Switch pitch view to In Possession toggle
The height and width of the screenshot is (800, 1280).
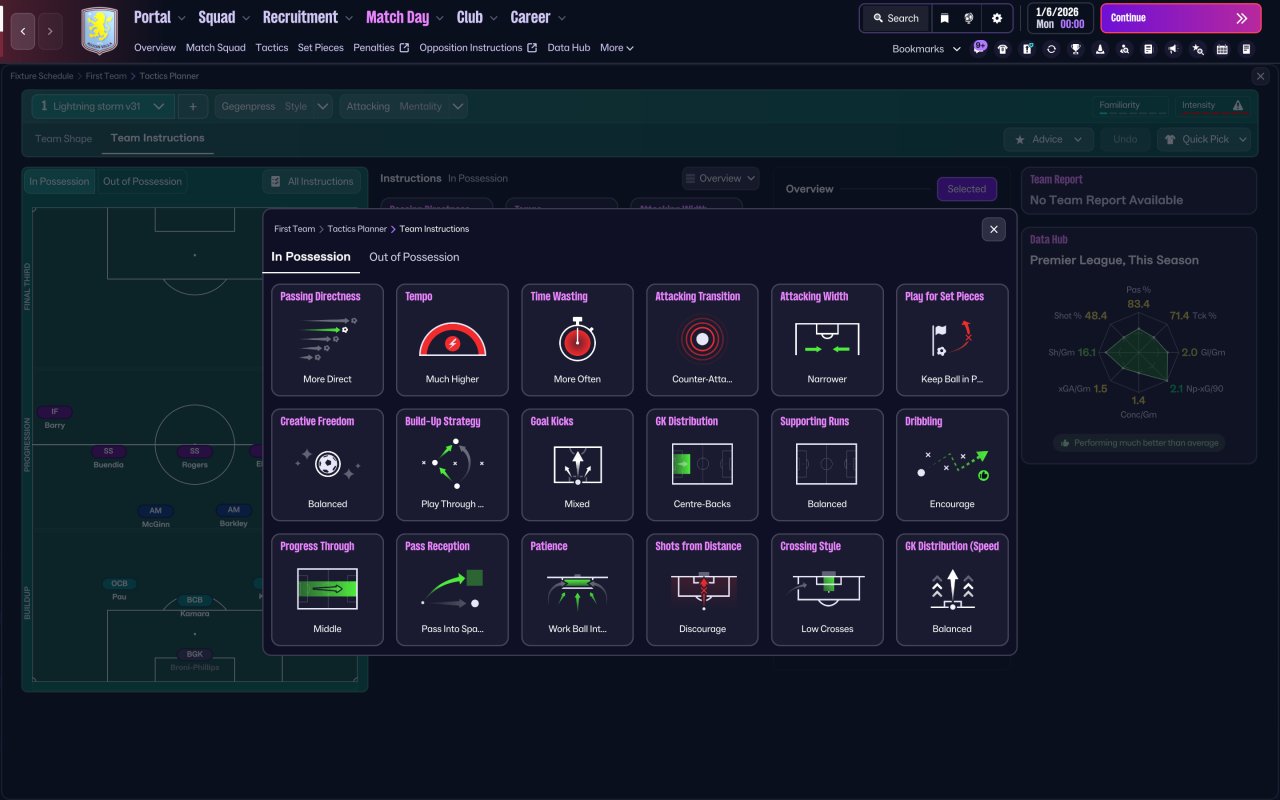59,181
